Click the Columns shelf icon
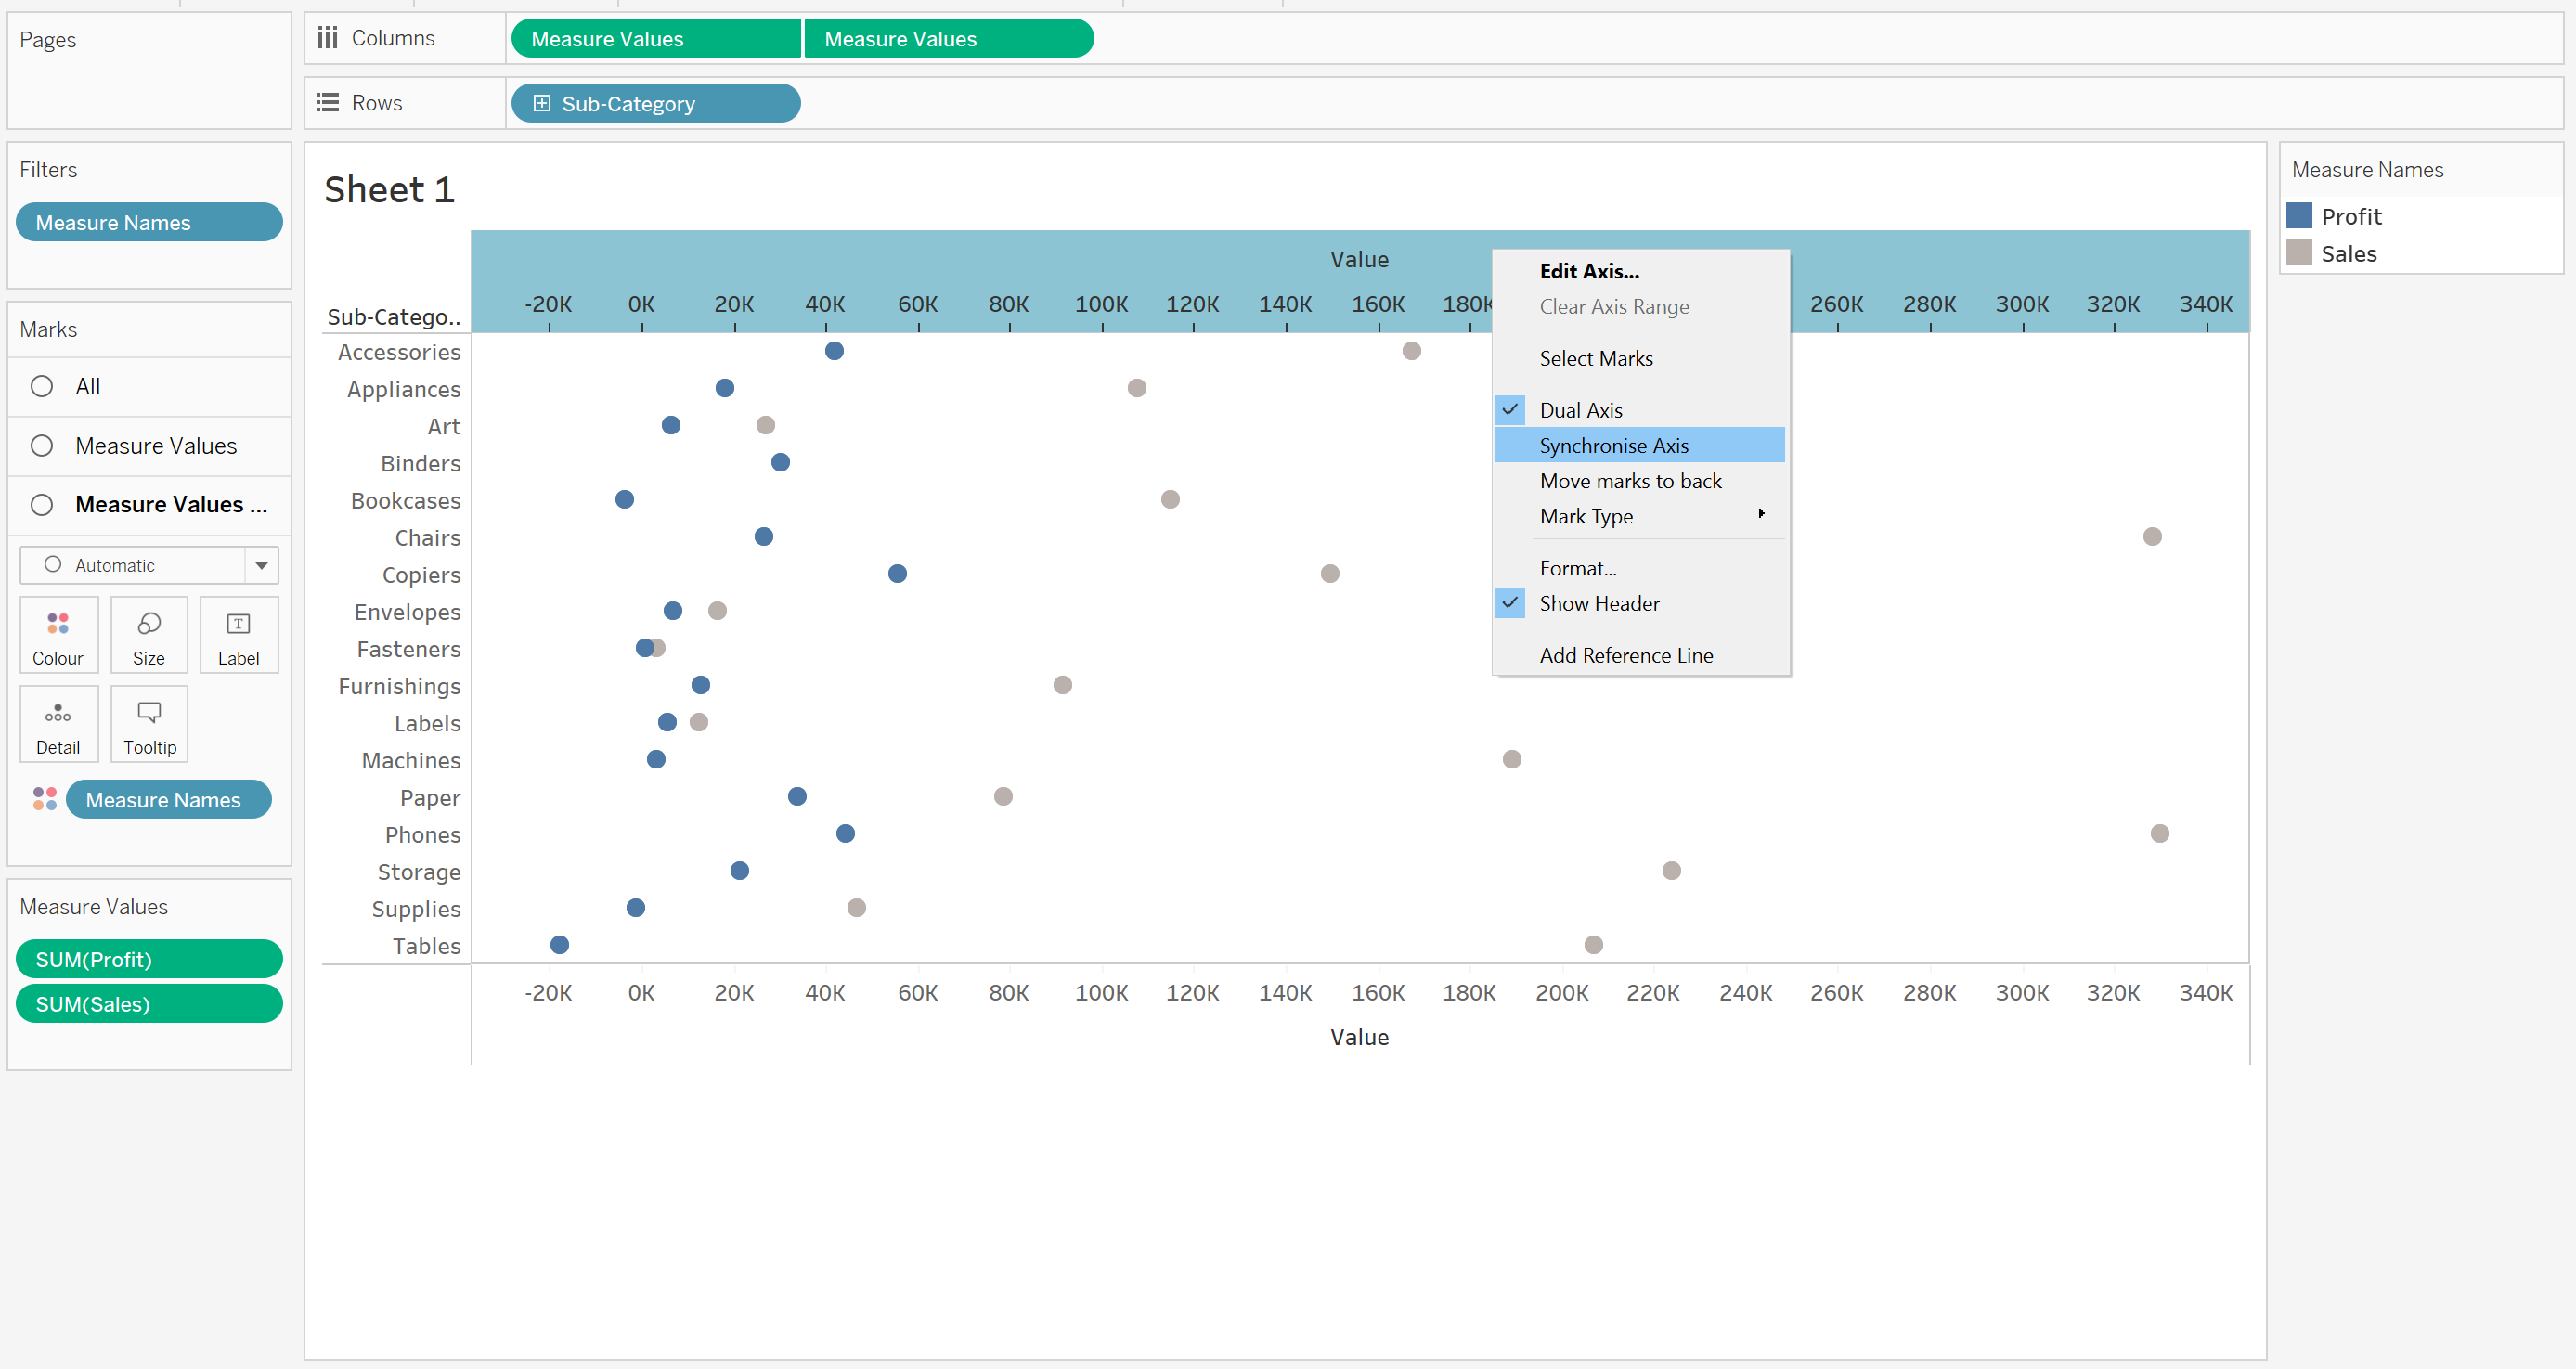This screenshot has height=1369, width=2576. pyautogui.click(x=327, y=38)
